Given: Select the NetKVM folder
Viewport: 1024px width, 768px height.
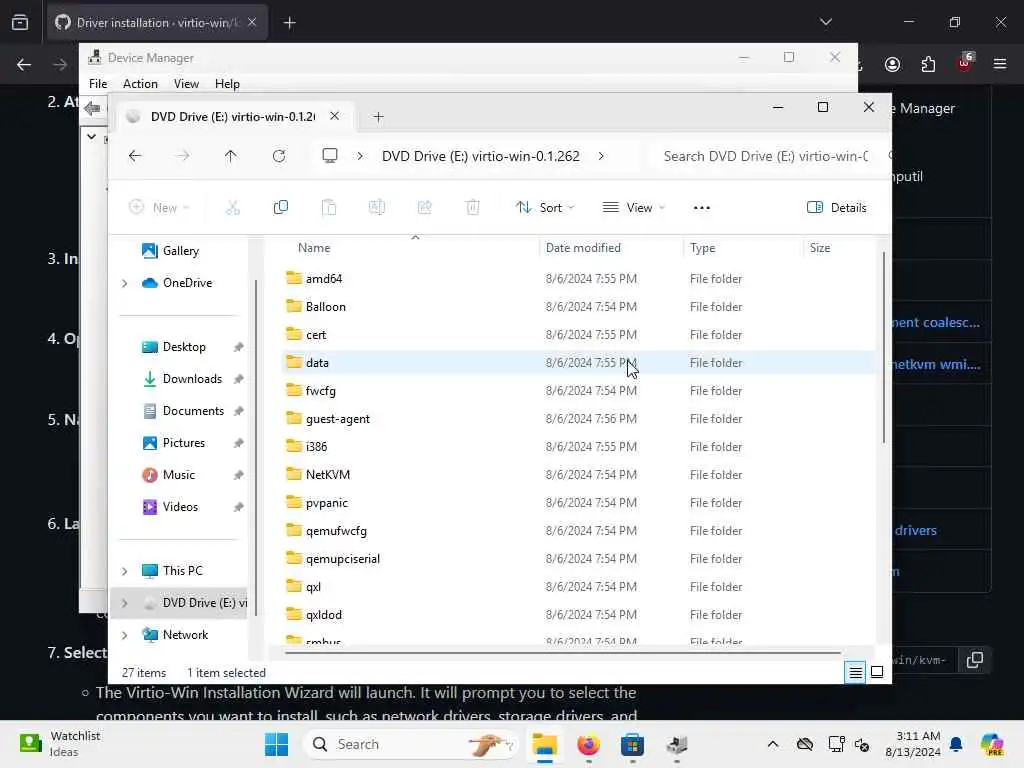Looking at the screenshot, I should 578,475.
